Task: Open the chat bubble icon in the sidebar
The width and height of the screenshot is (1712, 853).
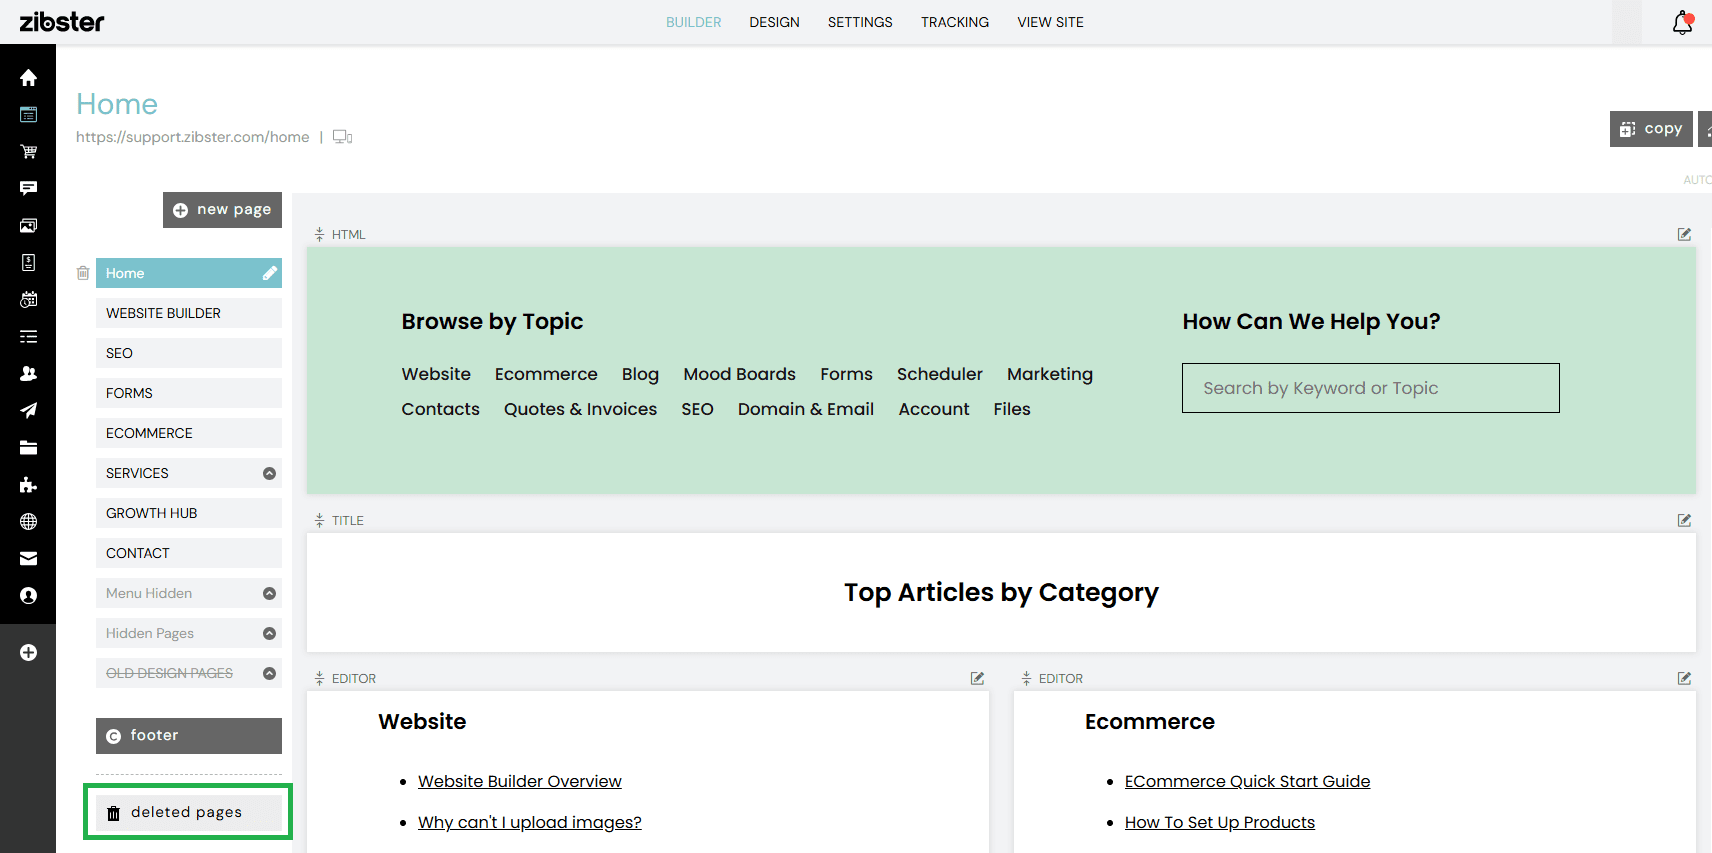Action: point(28,188)
